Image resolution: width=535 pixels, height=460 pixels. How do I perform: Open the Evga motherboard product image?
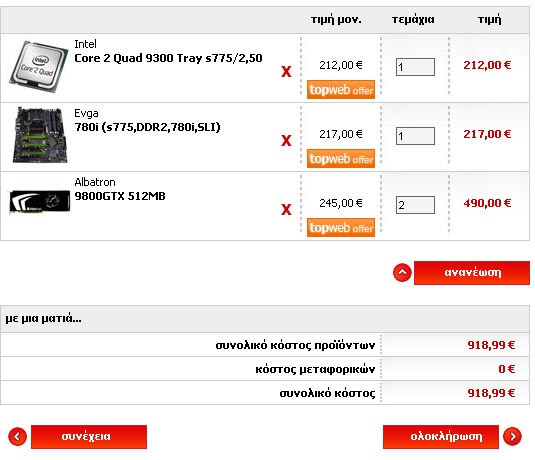(40, 135)
